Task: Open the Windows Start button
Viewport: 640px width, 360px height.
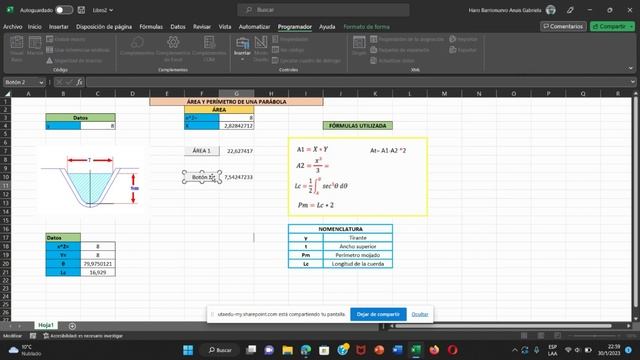Action: tap(188, 350)
